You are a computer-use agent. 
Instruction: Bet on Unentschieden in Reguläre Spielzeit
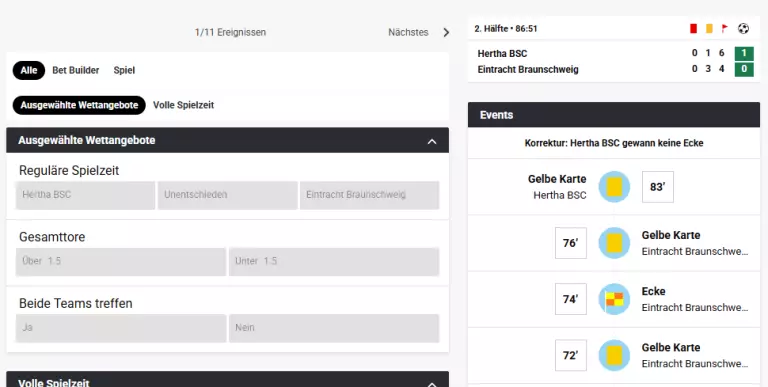coord(228,195)
